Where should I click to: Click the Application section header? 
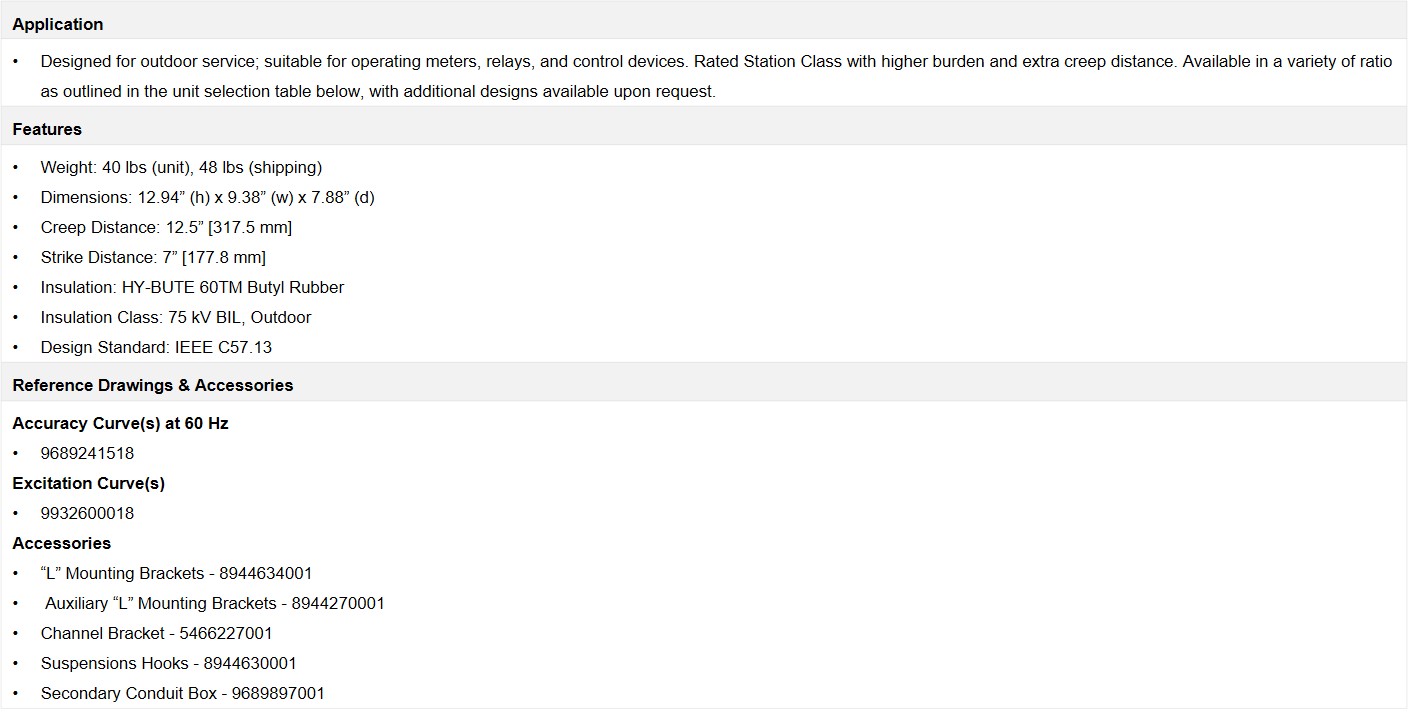pyautogui.click(x=58, y=24)
